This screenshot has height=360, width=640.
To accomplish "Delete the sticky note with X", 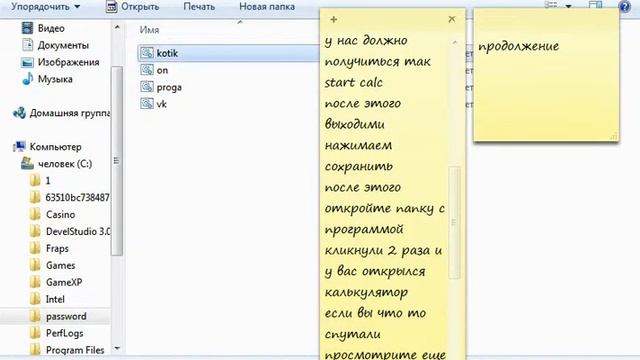I will [x=451, y=19].
